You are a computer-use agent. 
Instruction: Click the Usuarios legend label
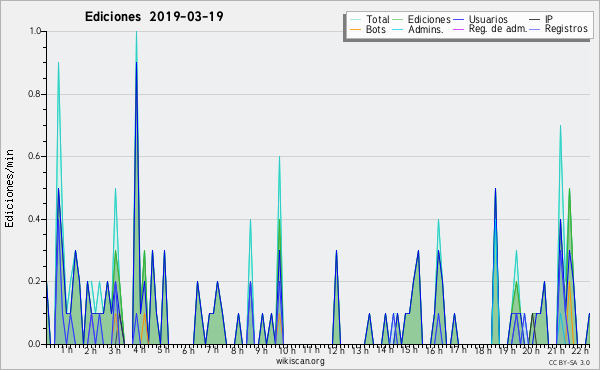pyautogui.click(x=488, y=19)
